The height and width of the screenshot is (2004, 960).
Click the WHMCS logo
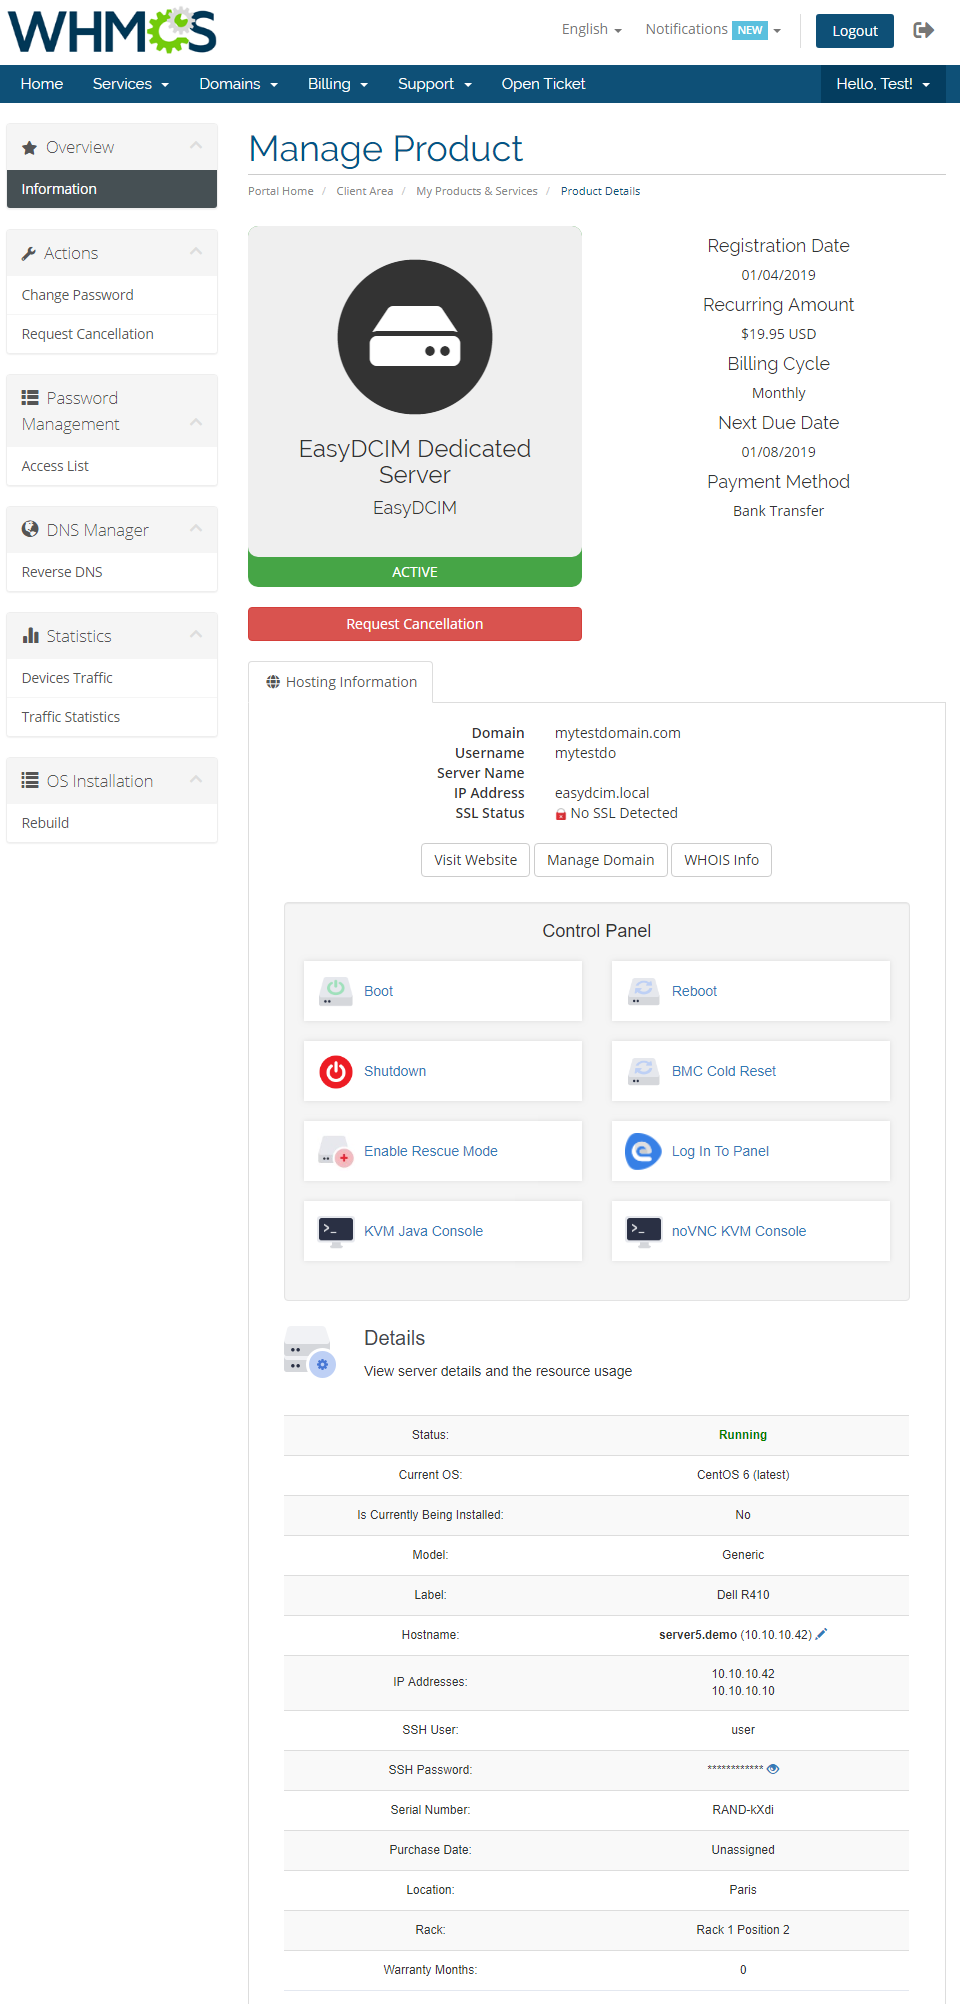(112, 30)
